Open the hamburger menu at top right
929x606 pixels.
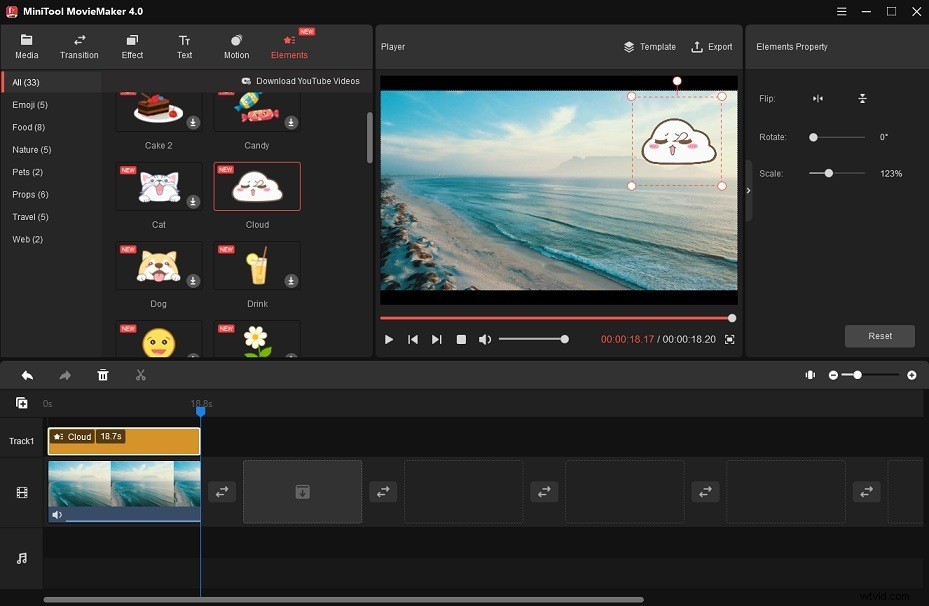pos(841,11)
